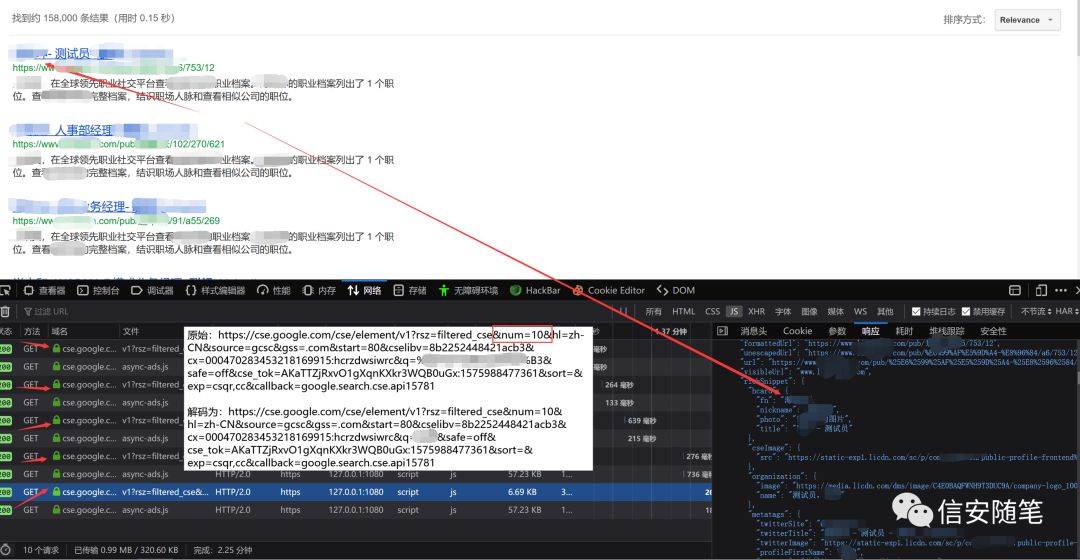Open the HAR export dropdown
Image resolution: width=1080 pixels, height=560 pixels.
pyautogui.click(x=1068, y=311)
